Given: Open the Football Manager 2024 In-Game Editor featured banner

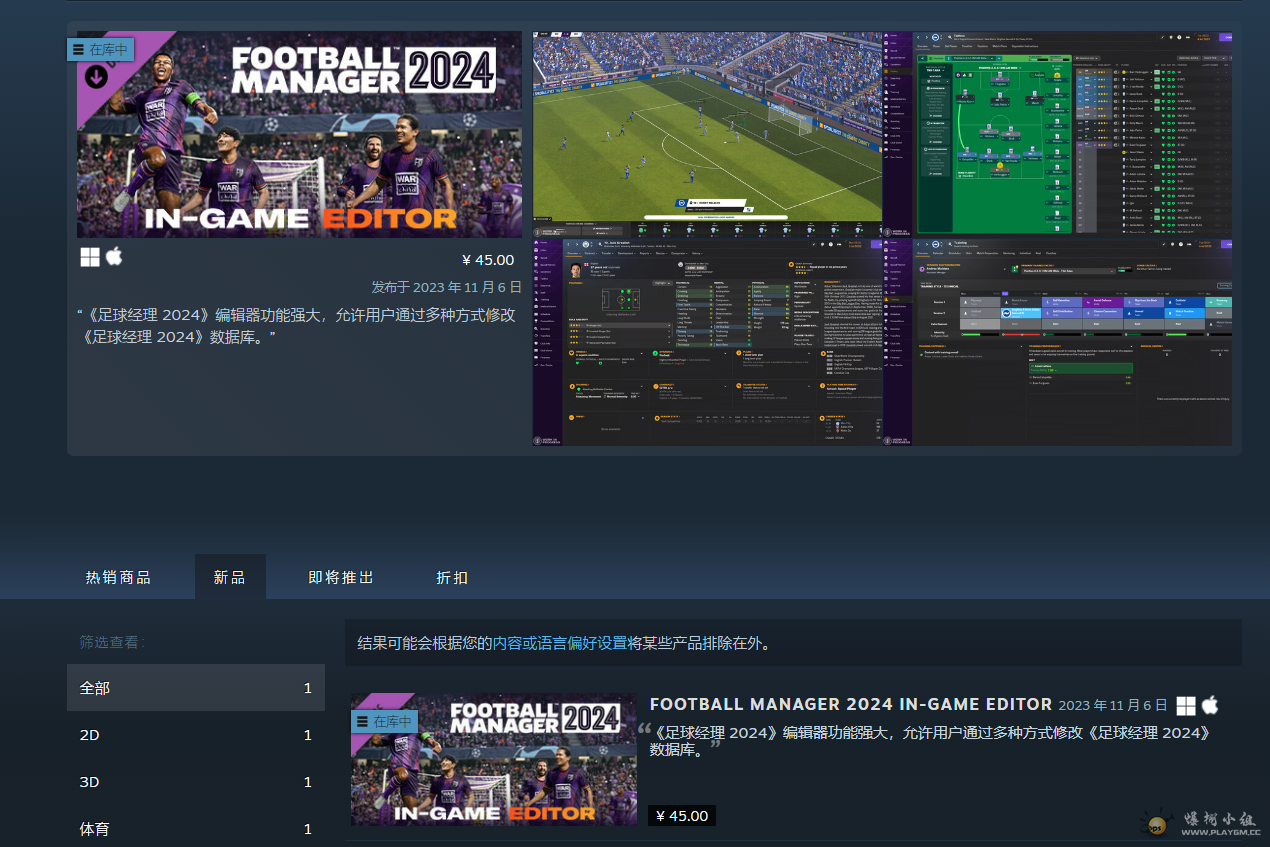Looking at the screenshot, I should 299,134.
